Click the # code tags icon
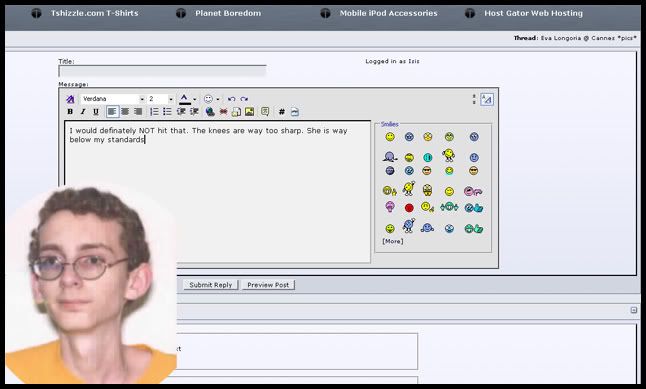Screen dimensions: 646x389 click(x=282, y=112)
